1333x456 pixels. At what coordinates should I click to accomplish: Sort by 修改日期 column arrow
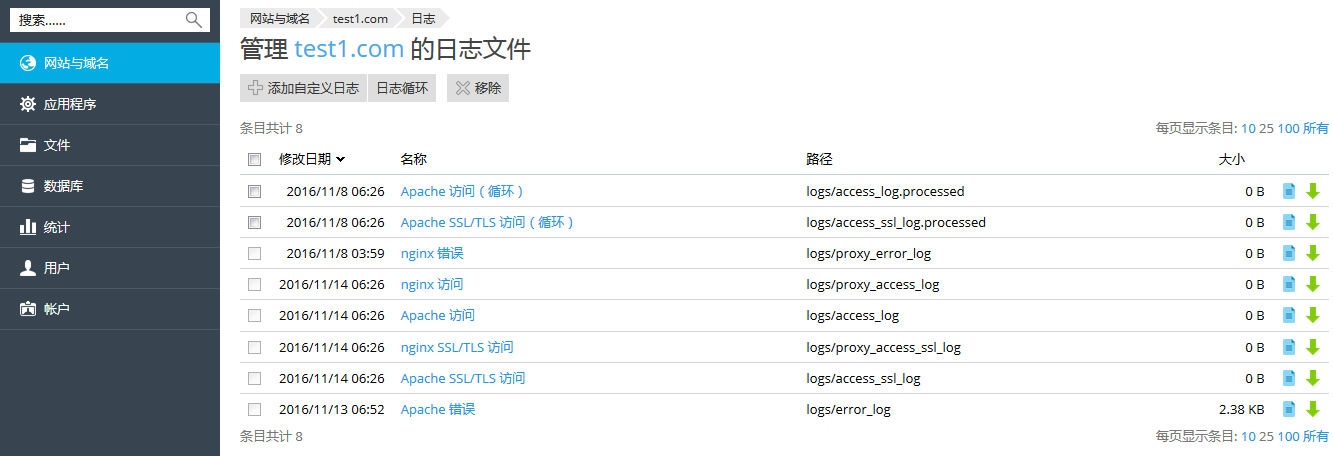click(341, 159)
